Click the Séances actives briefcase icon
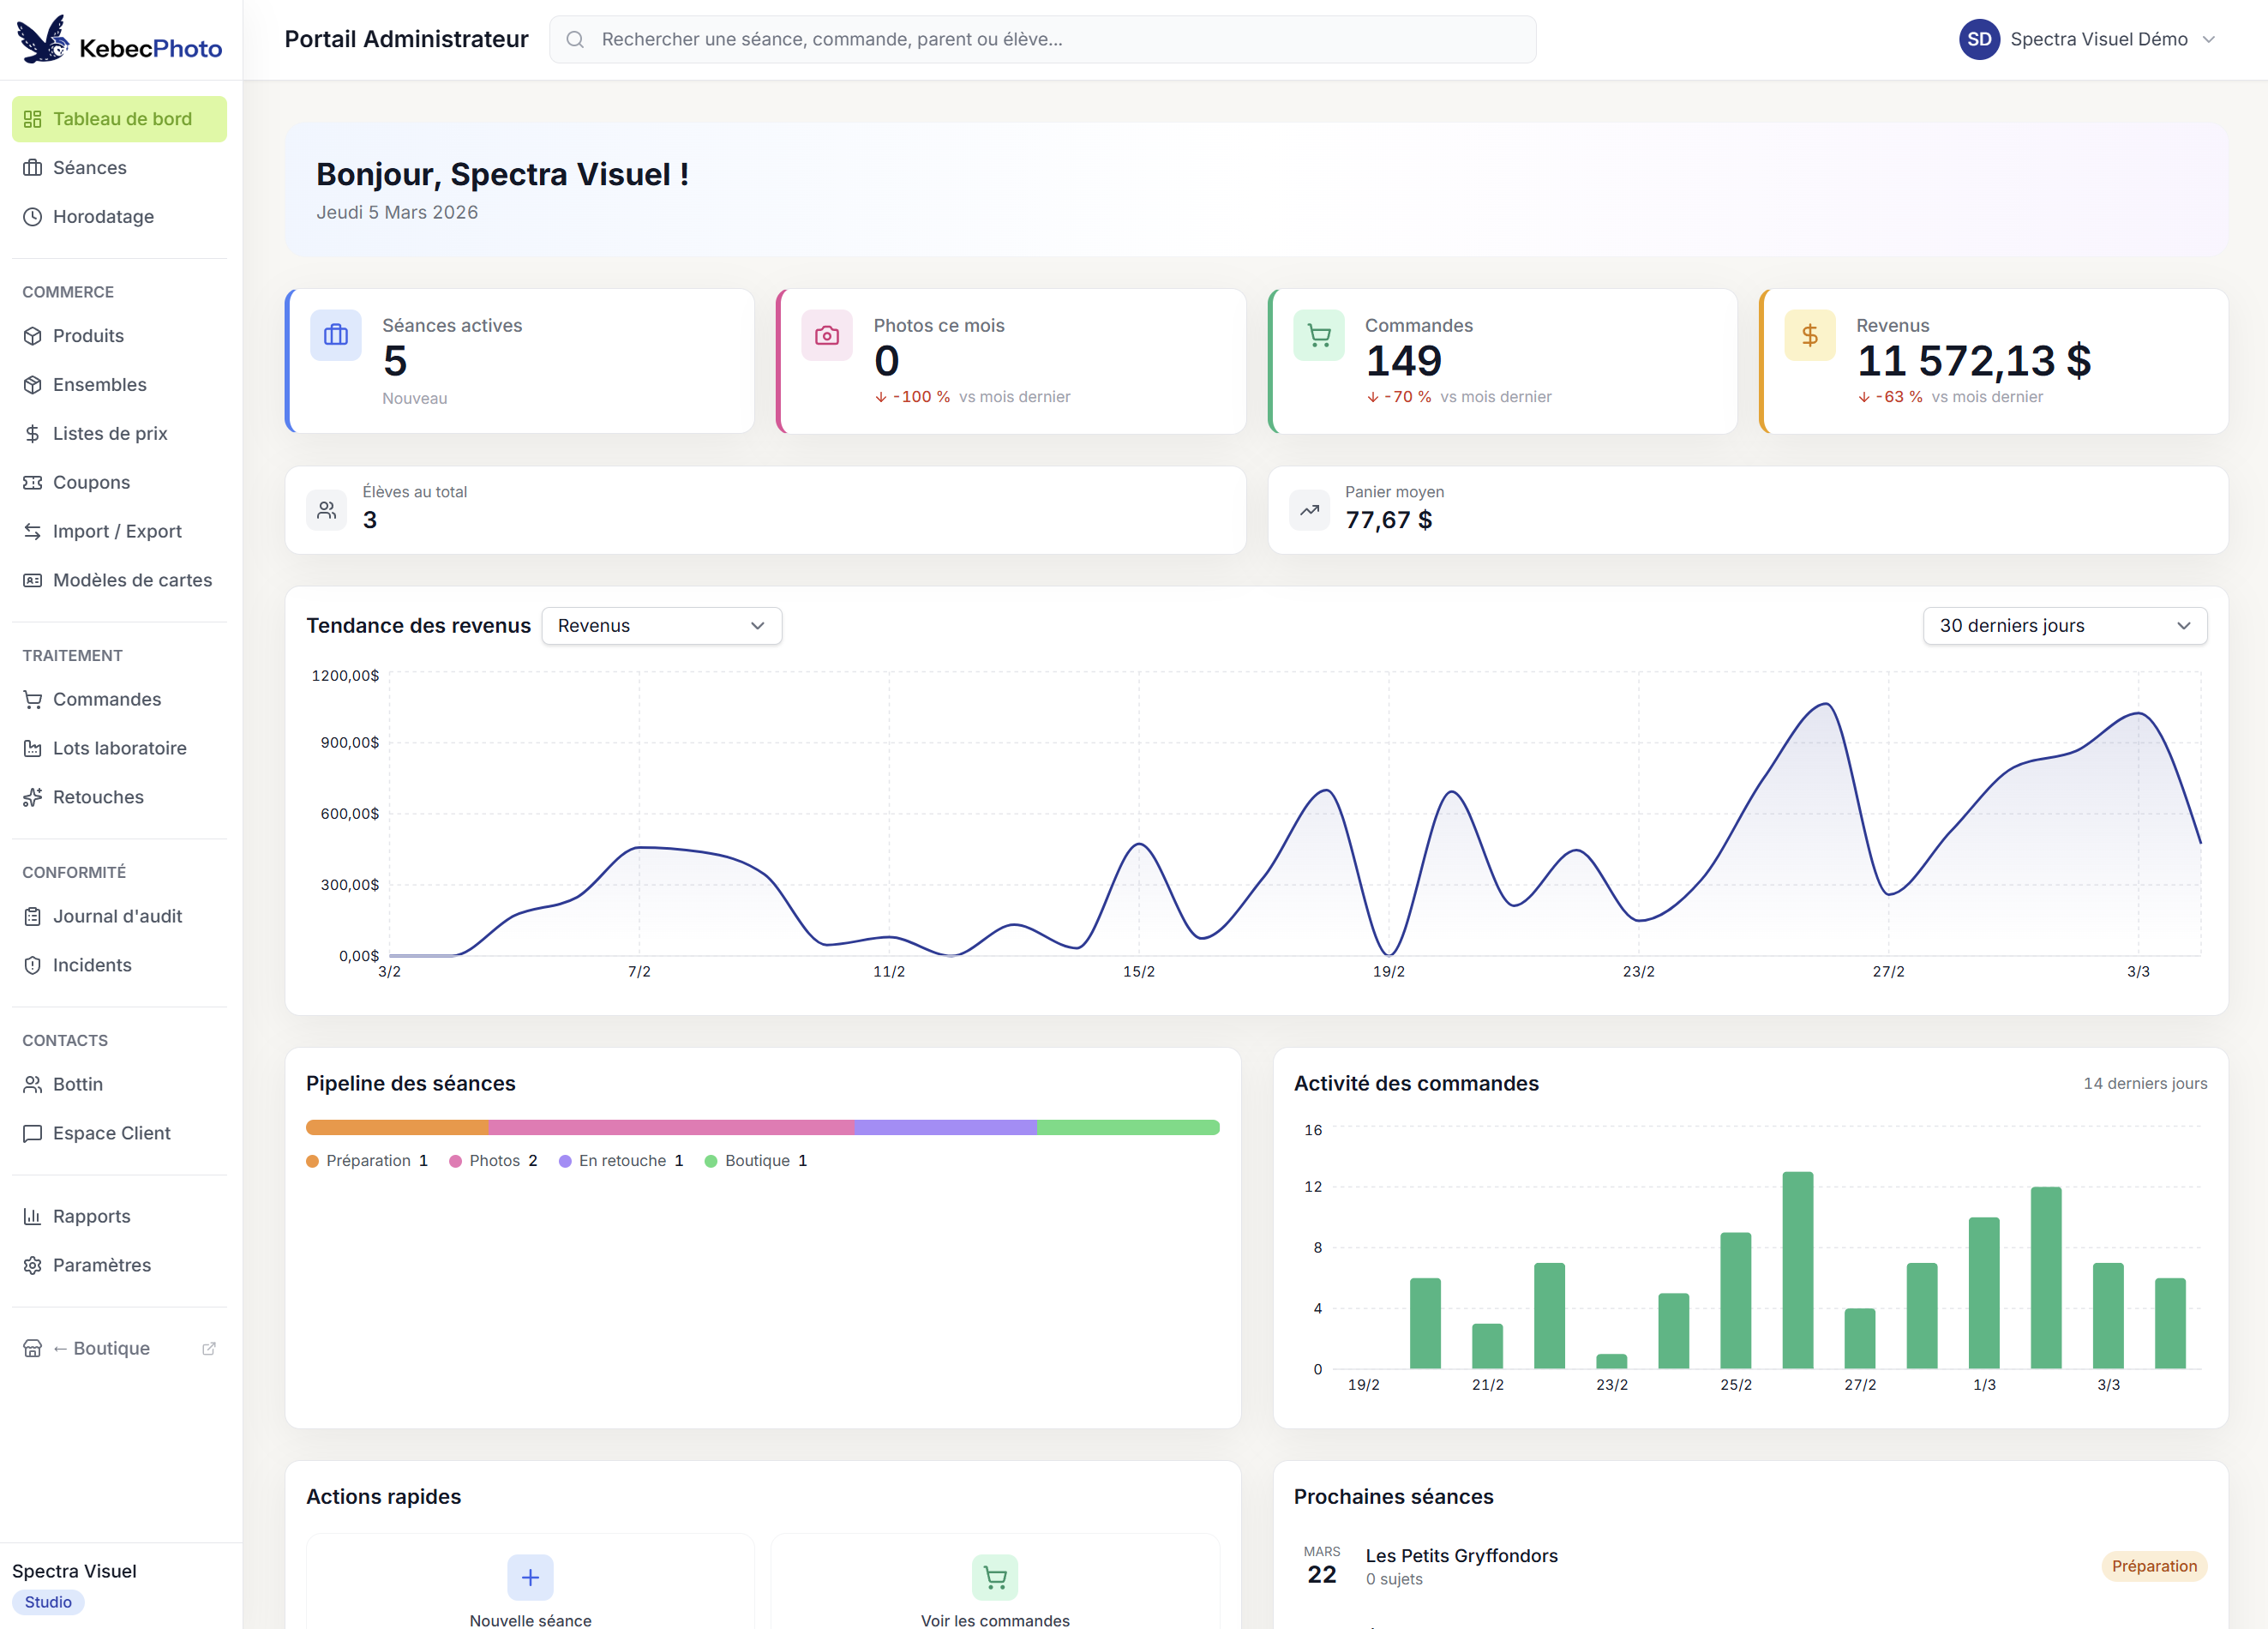The image size is (2268, 1629). [336, 335]
